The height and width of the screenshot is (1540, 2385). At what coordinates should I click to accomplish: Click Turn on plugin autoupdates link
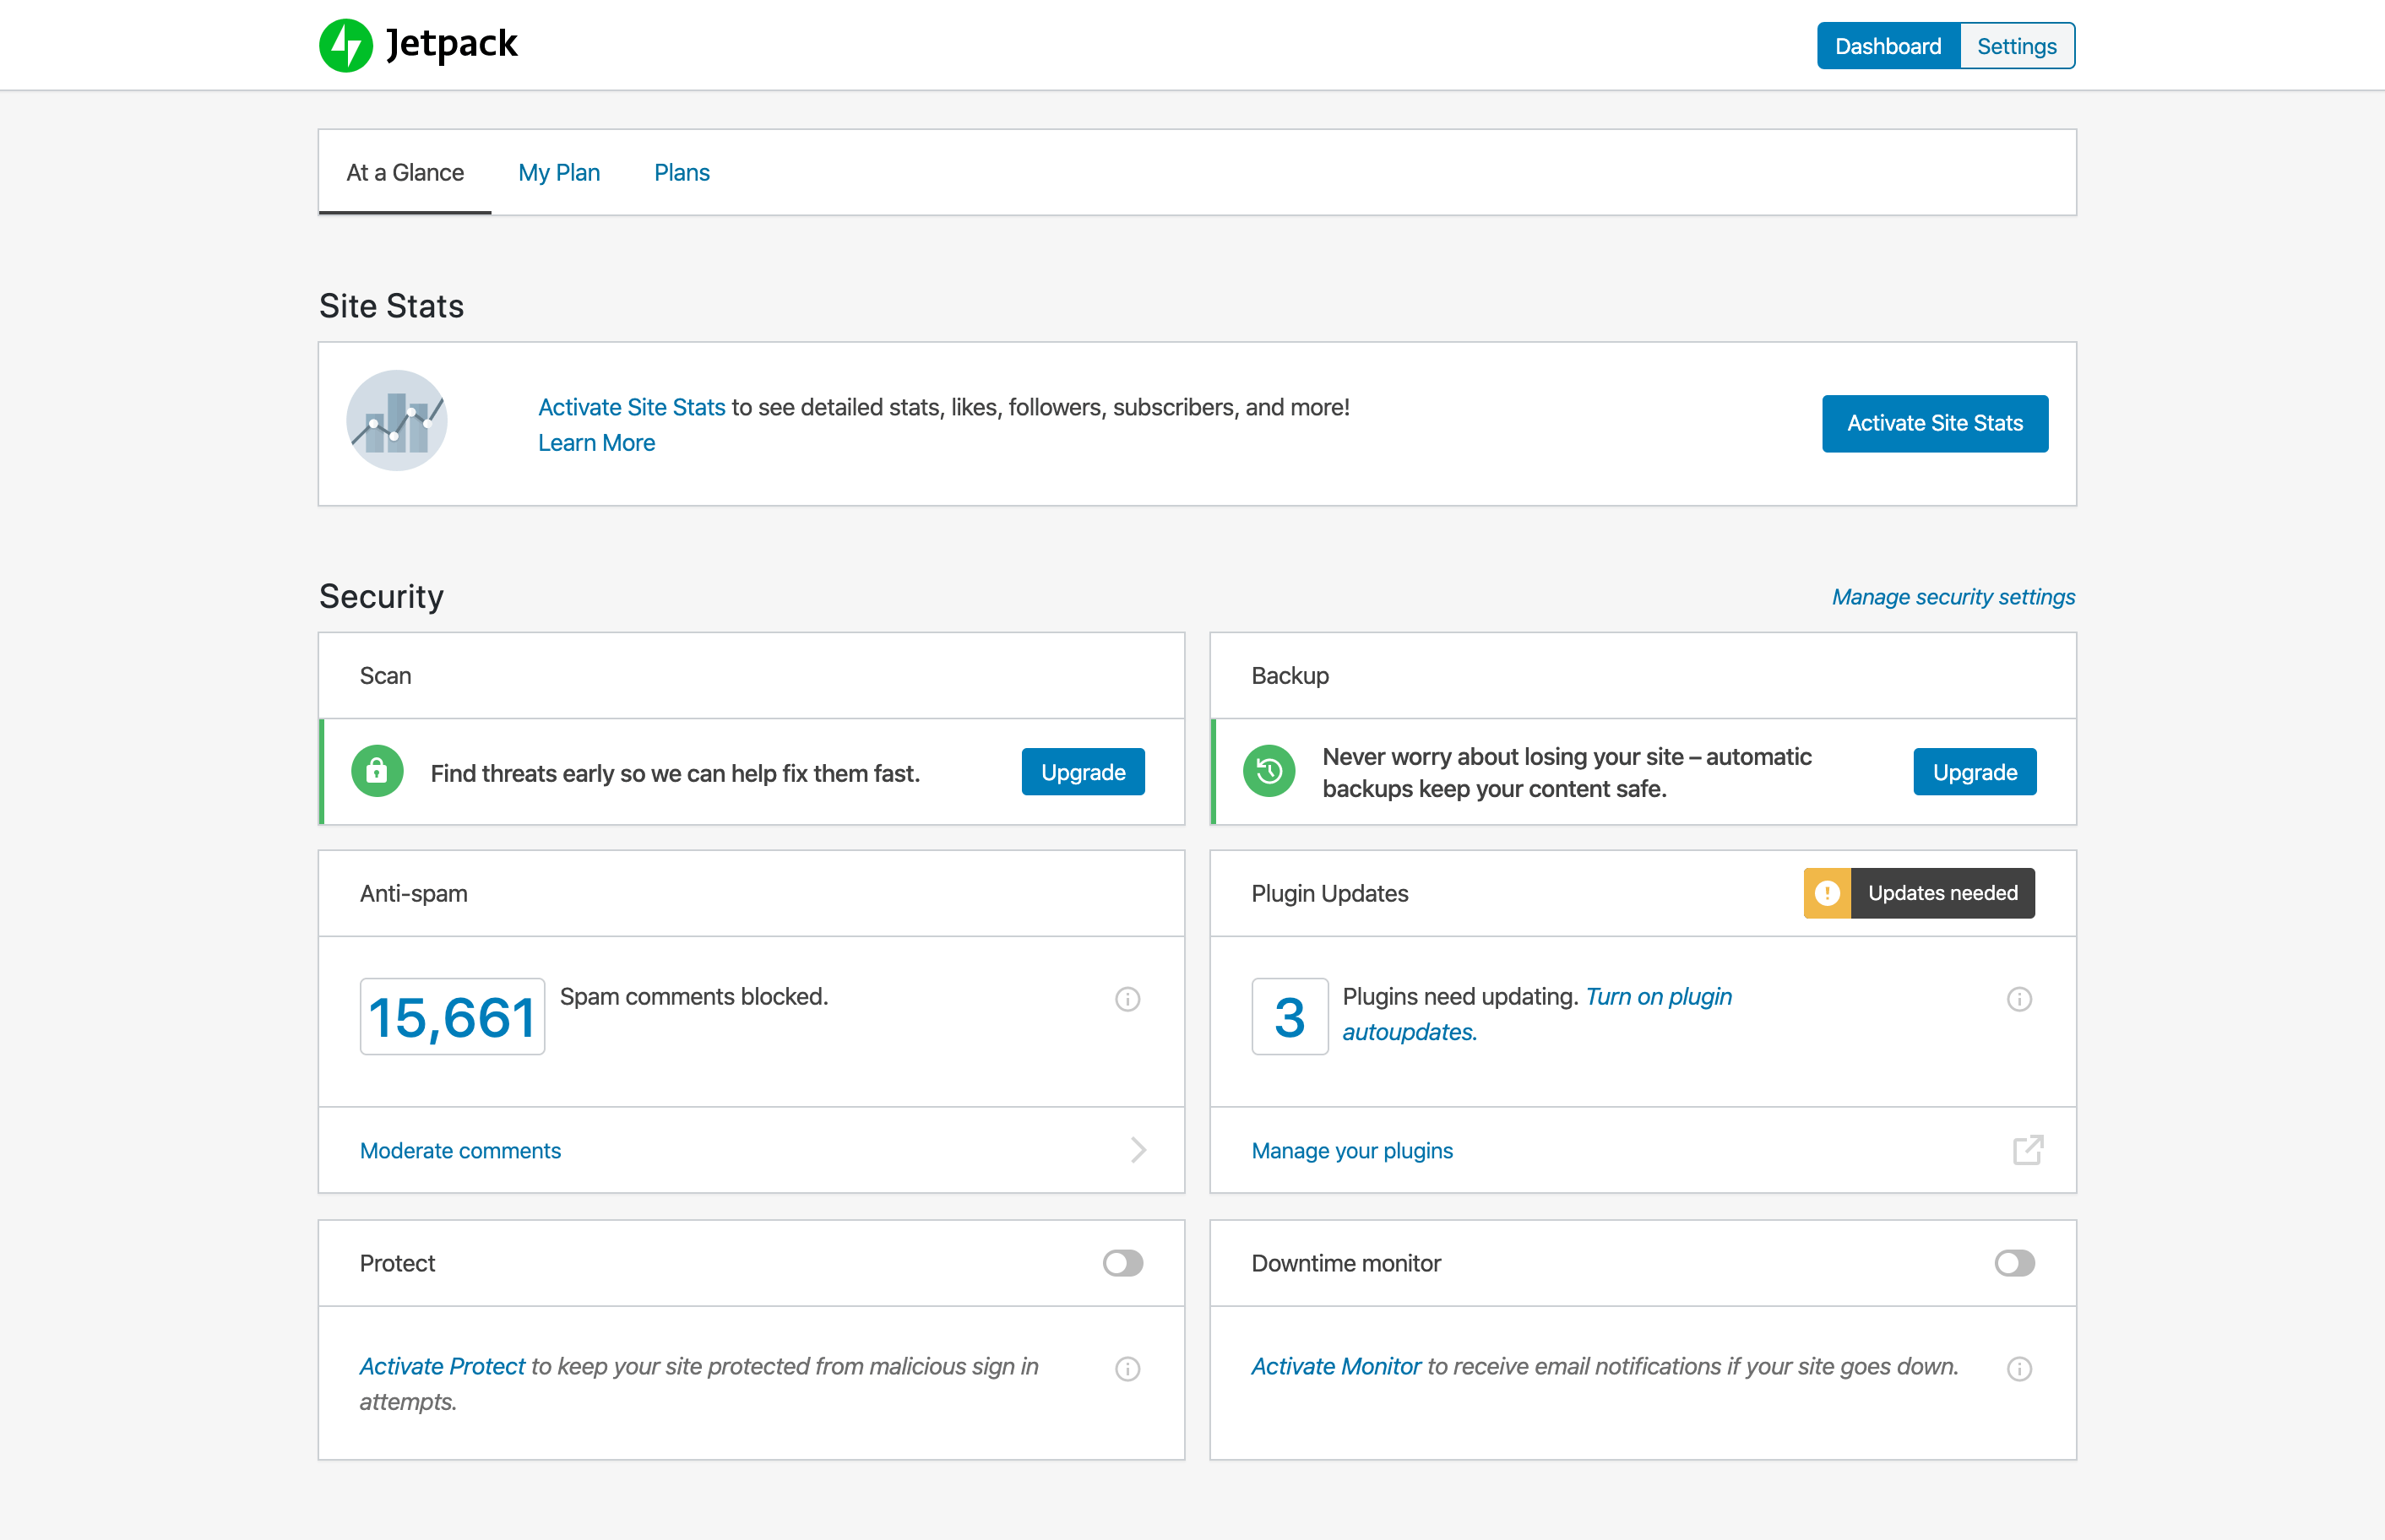pyautogui.click(x=1658, y=997)
